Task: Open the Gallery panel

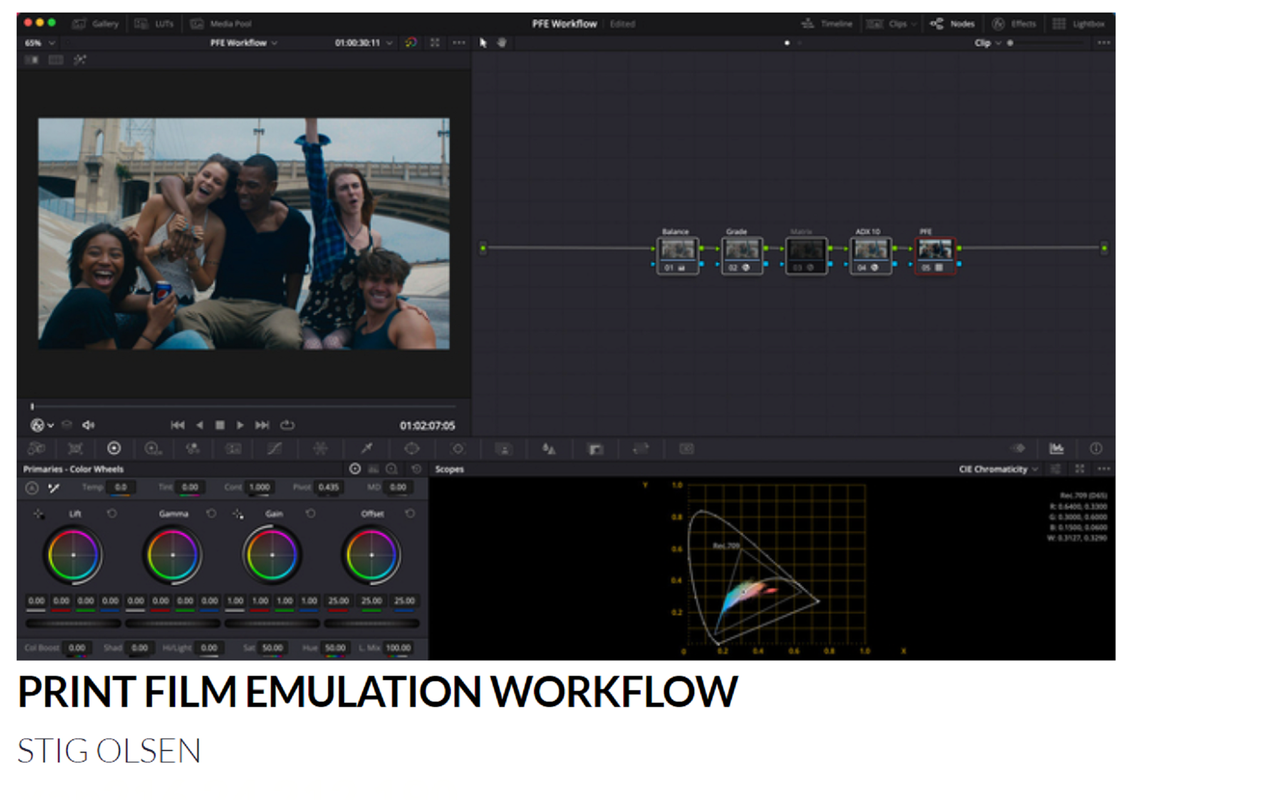Action: click(96, 23)
